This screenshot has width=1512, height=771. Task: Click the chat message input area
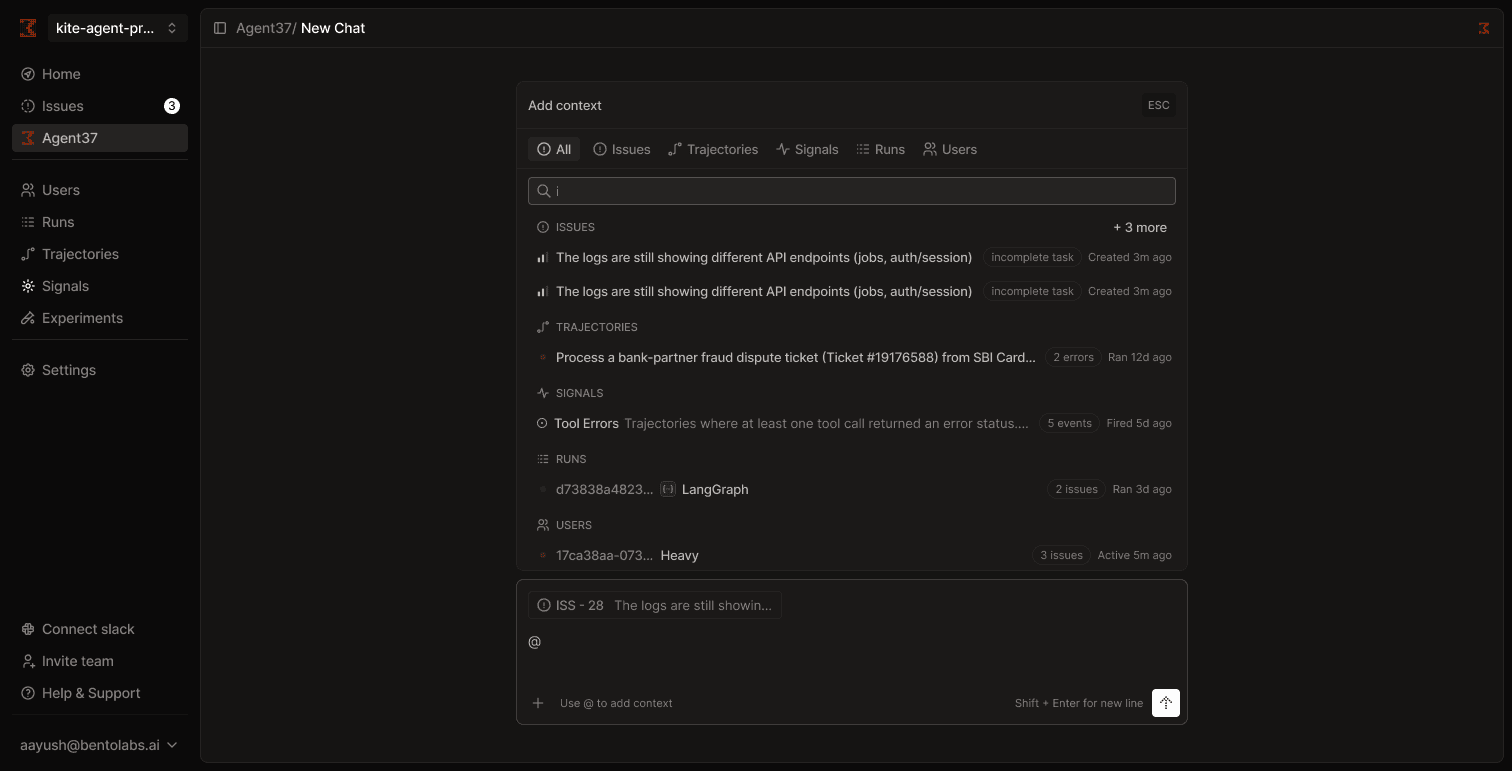[852, 642]
